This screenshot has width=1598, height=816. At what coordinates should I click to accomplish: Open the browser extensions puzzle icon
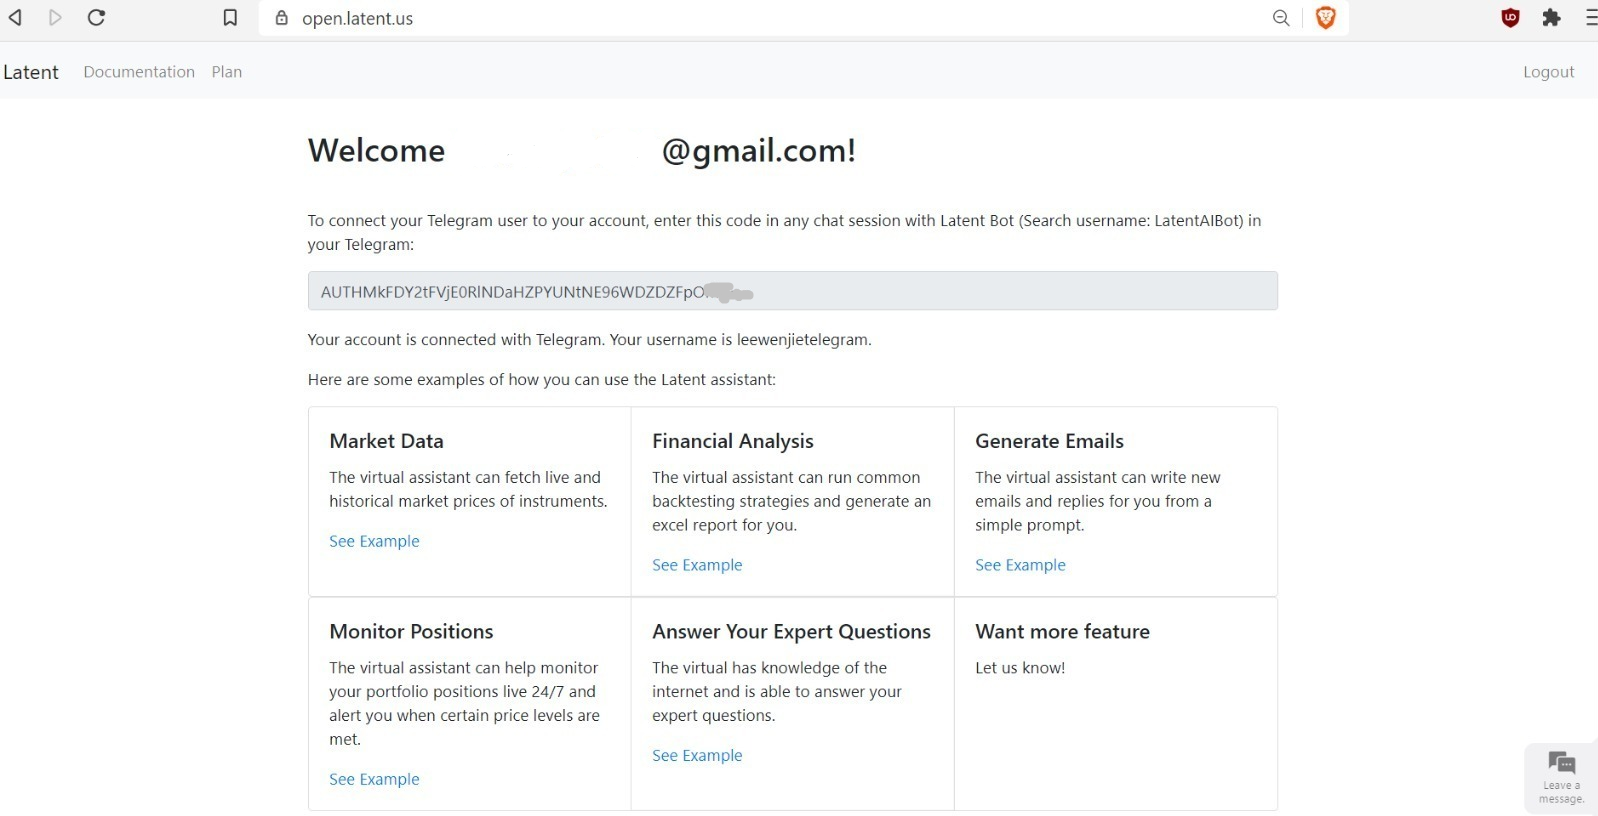[x=1552, y=17]
